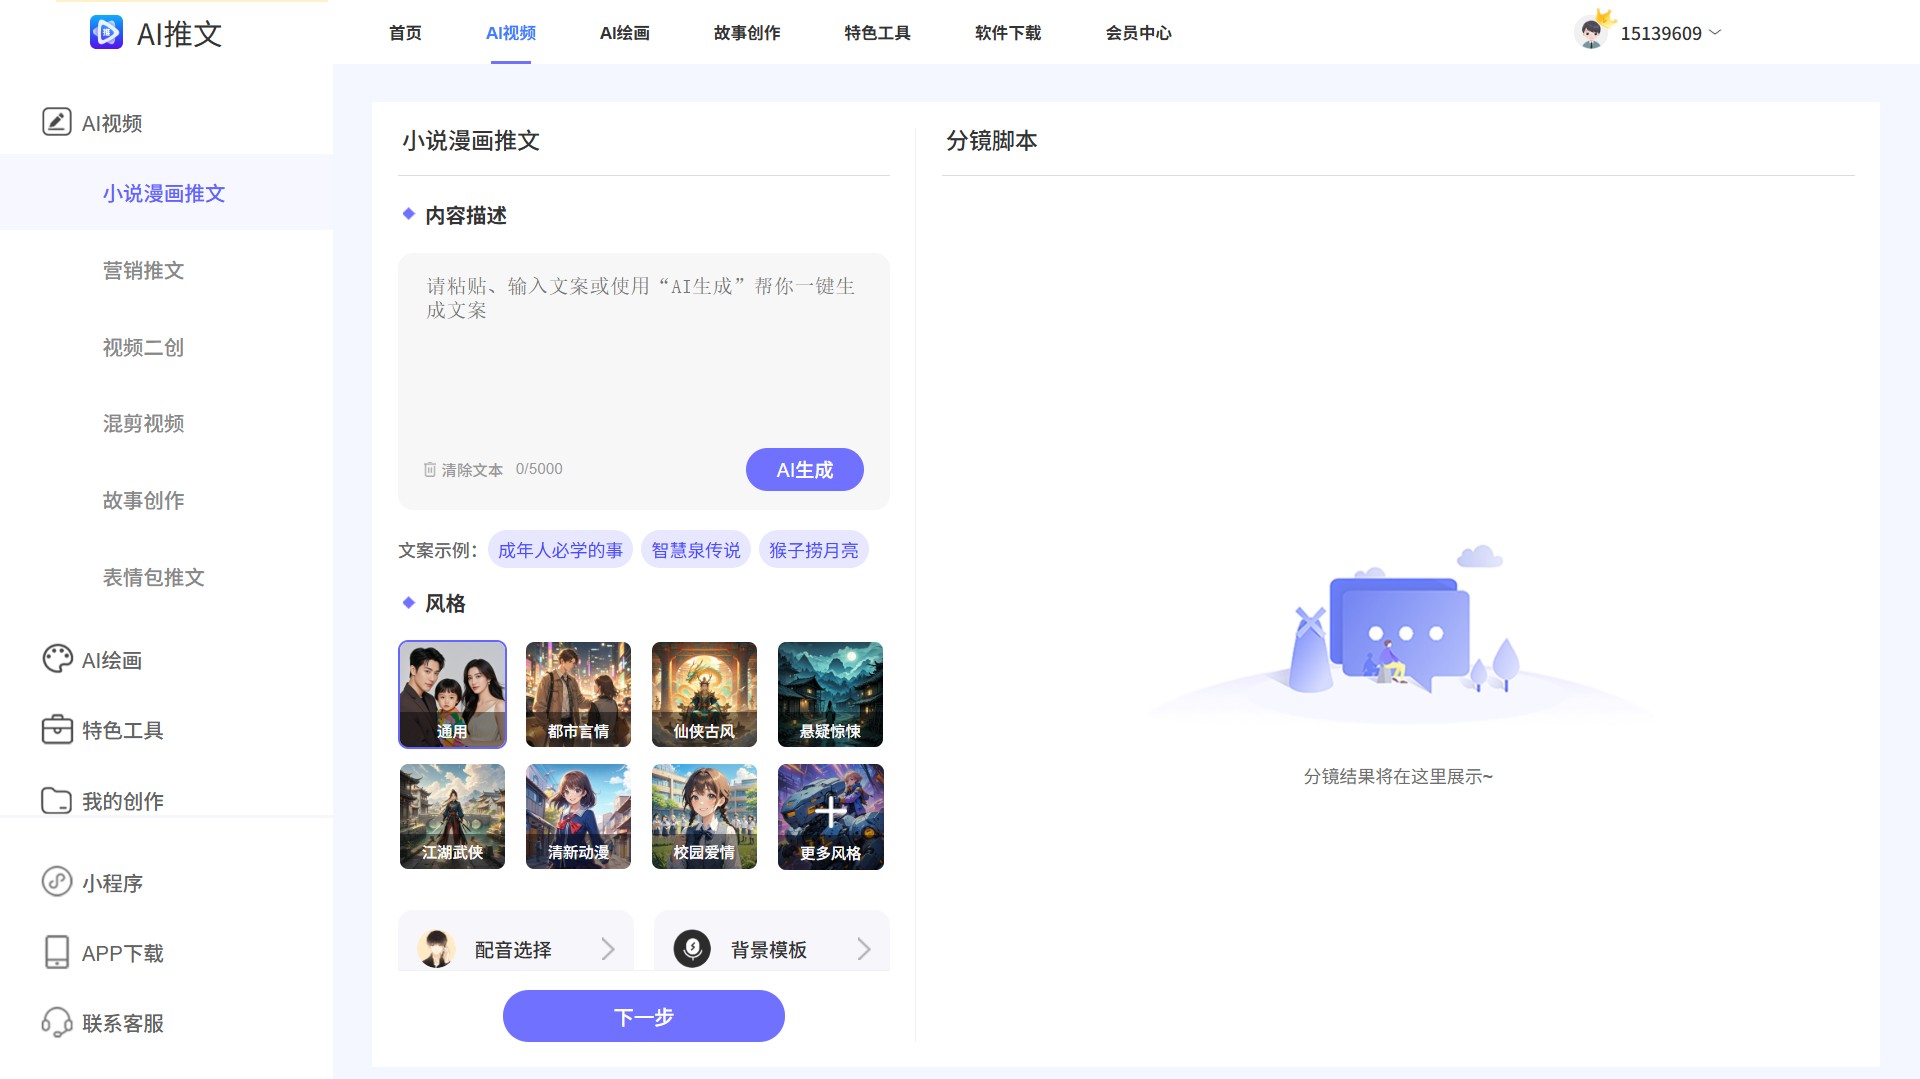Click into the content description text area
Screen dimensions: 1920x1079
coord(643,355)
